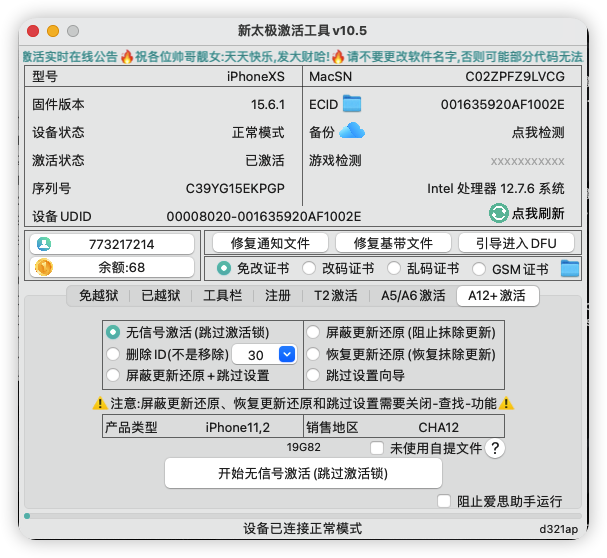Select 恢复更新还原 (恢复抹除更新) radio
Image resolution: width=607 pixels, height=558 pixels.
coord(313,354)
